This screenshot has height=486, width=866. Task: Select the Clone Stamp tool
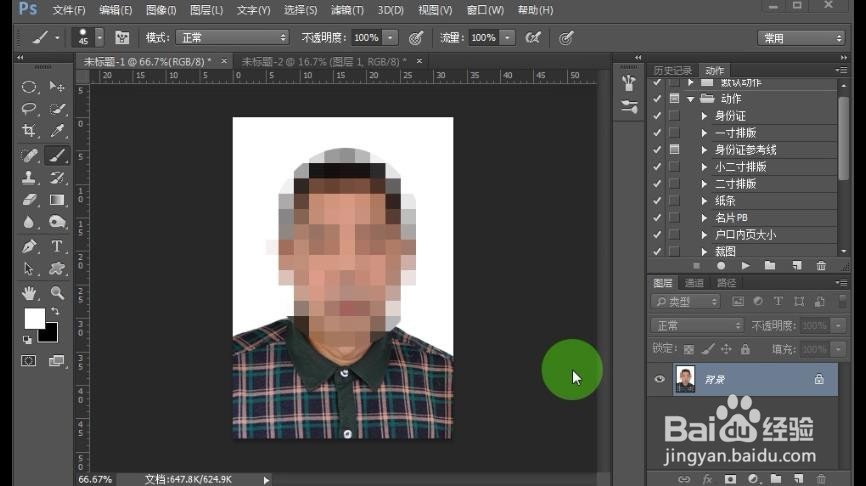[x=29, y=178]
